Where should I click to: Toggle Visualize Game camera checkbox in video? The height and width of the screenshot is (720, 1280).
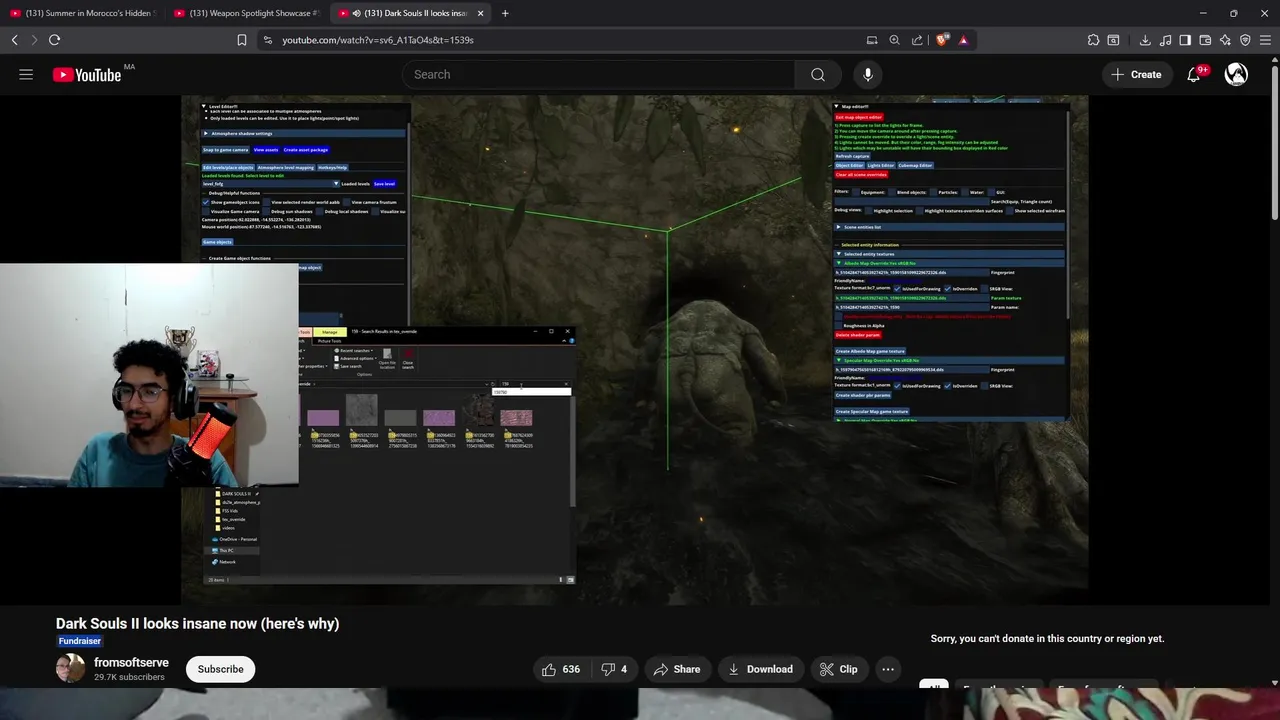[206, 211]
